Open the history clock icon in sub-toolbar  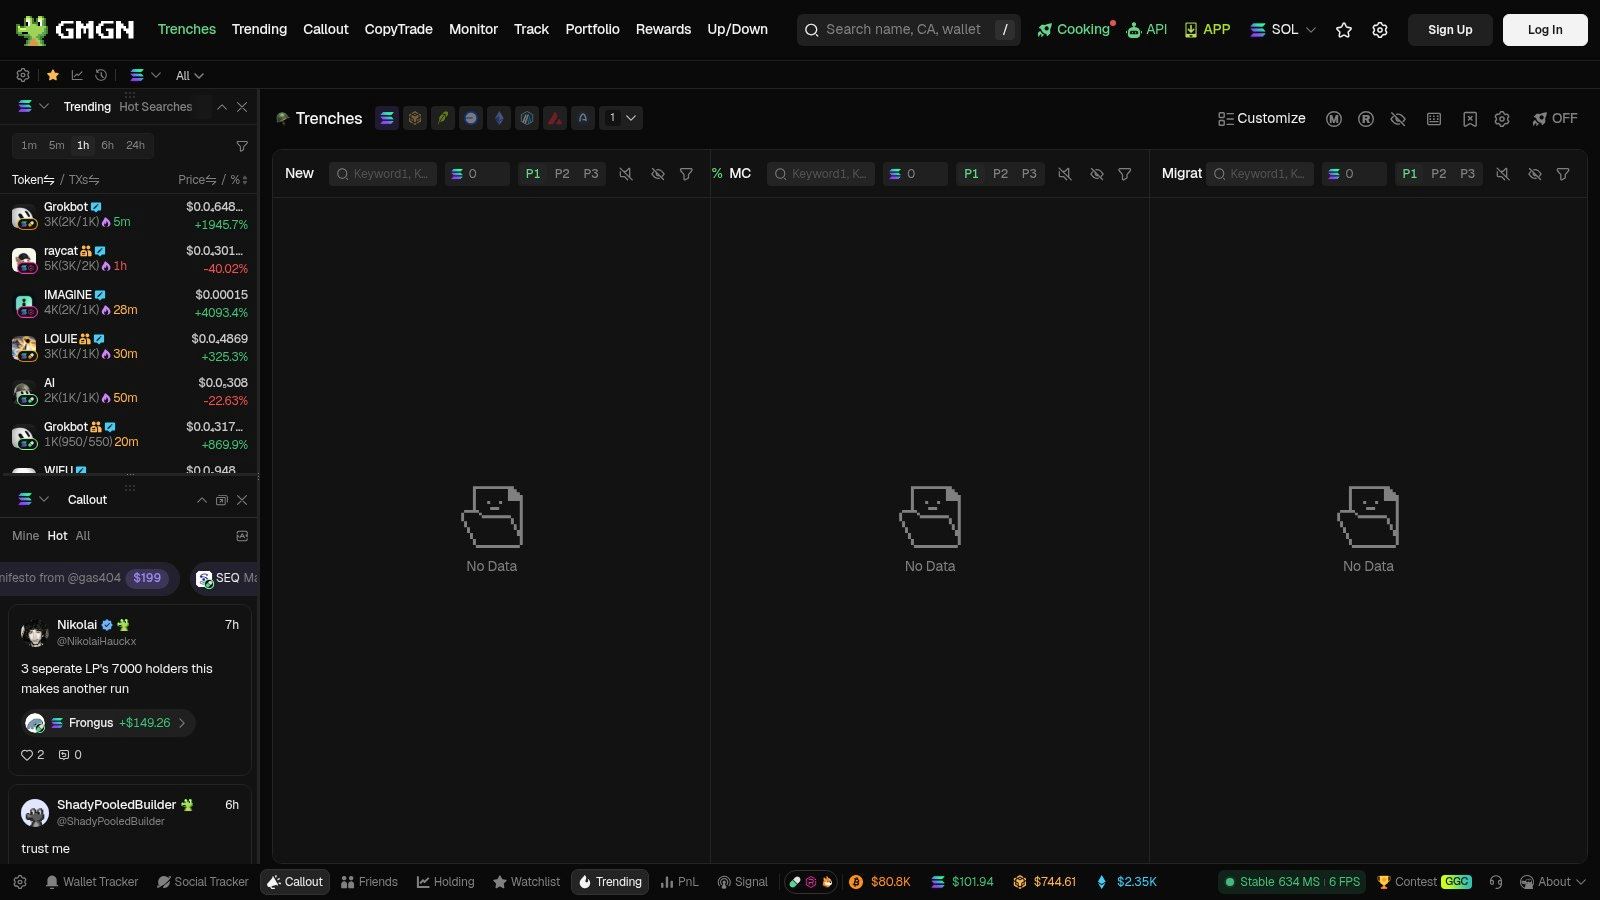101,75
